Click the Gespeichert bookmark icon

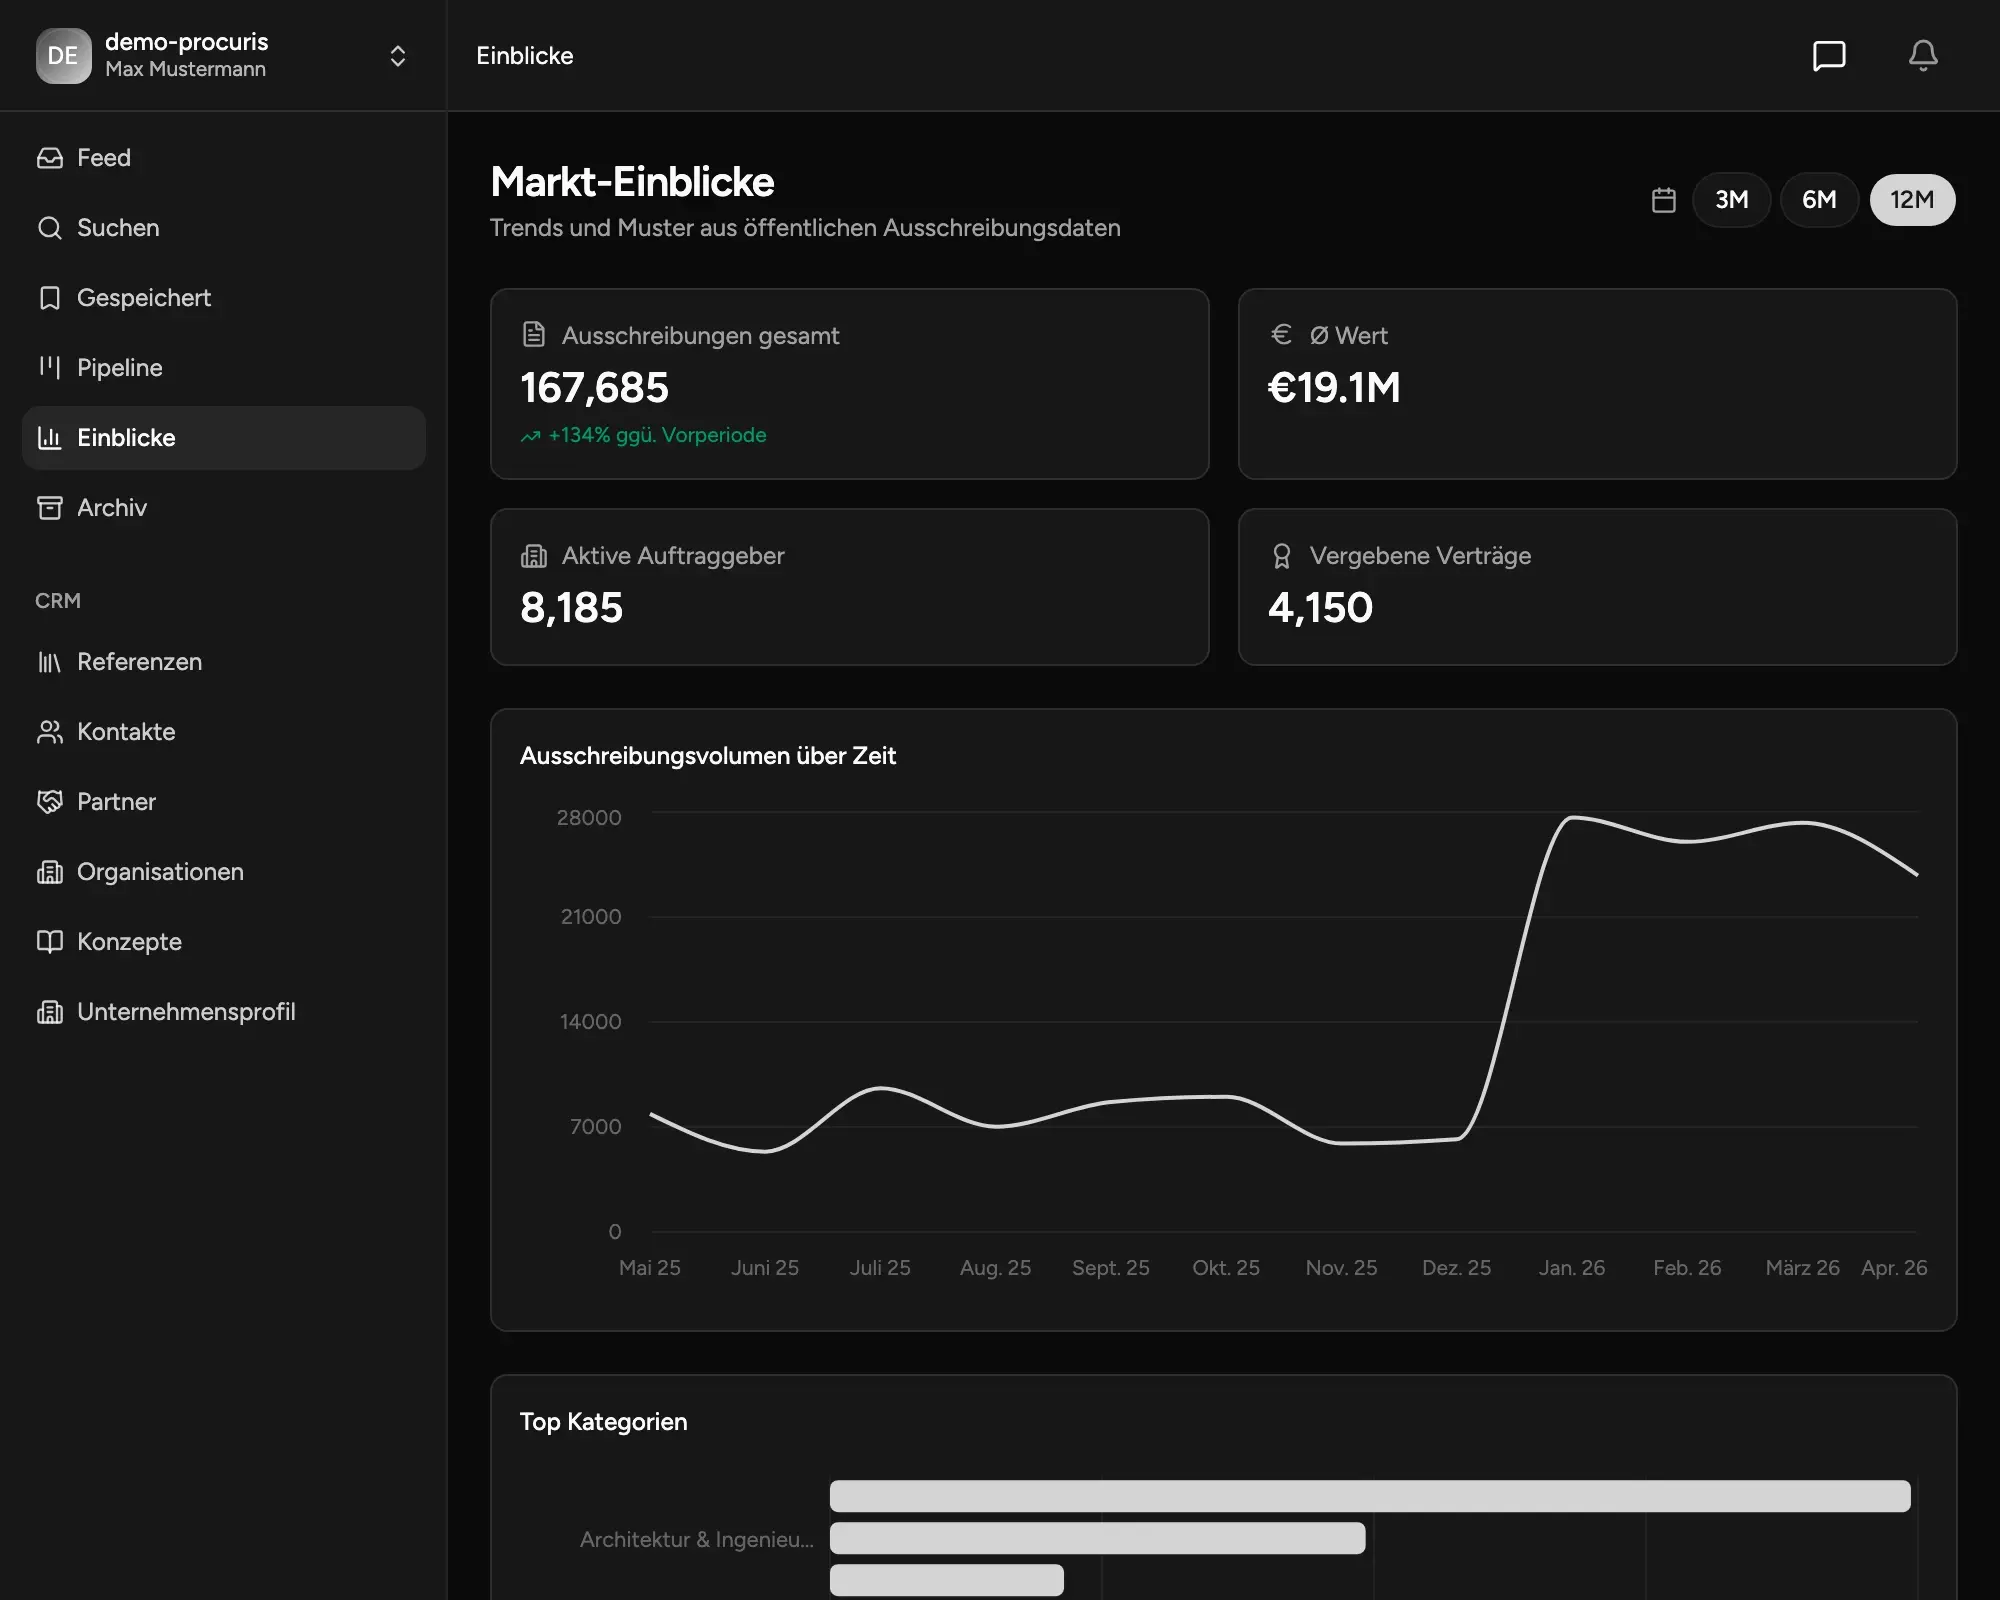click(x=50, y=298)
